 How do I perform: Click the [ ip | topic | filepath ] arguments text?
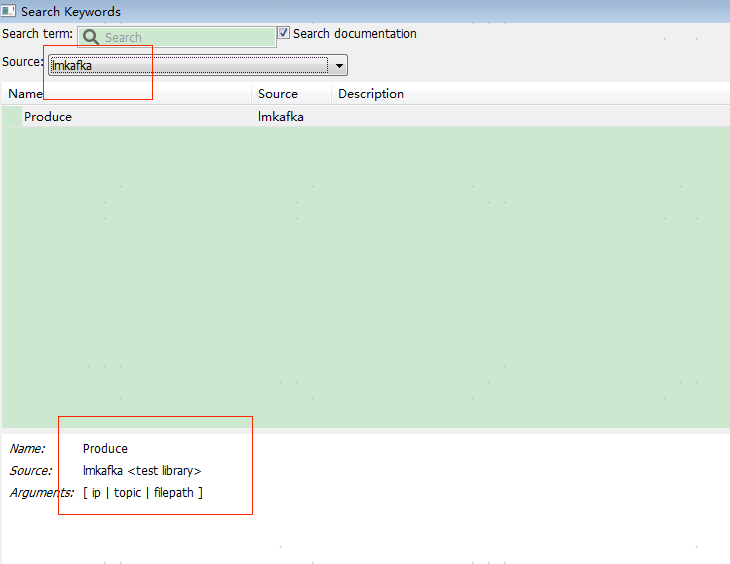click(x=143, y=493)
